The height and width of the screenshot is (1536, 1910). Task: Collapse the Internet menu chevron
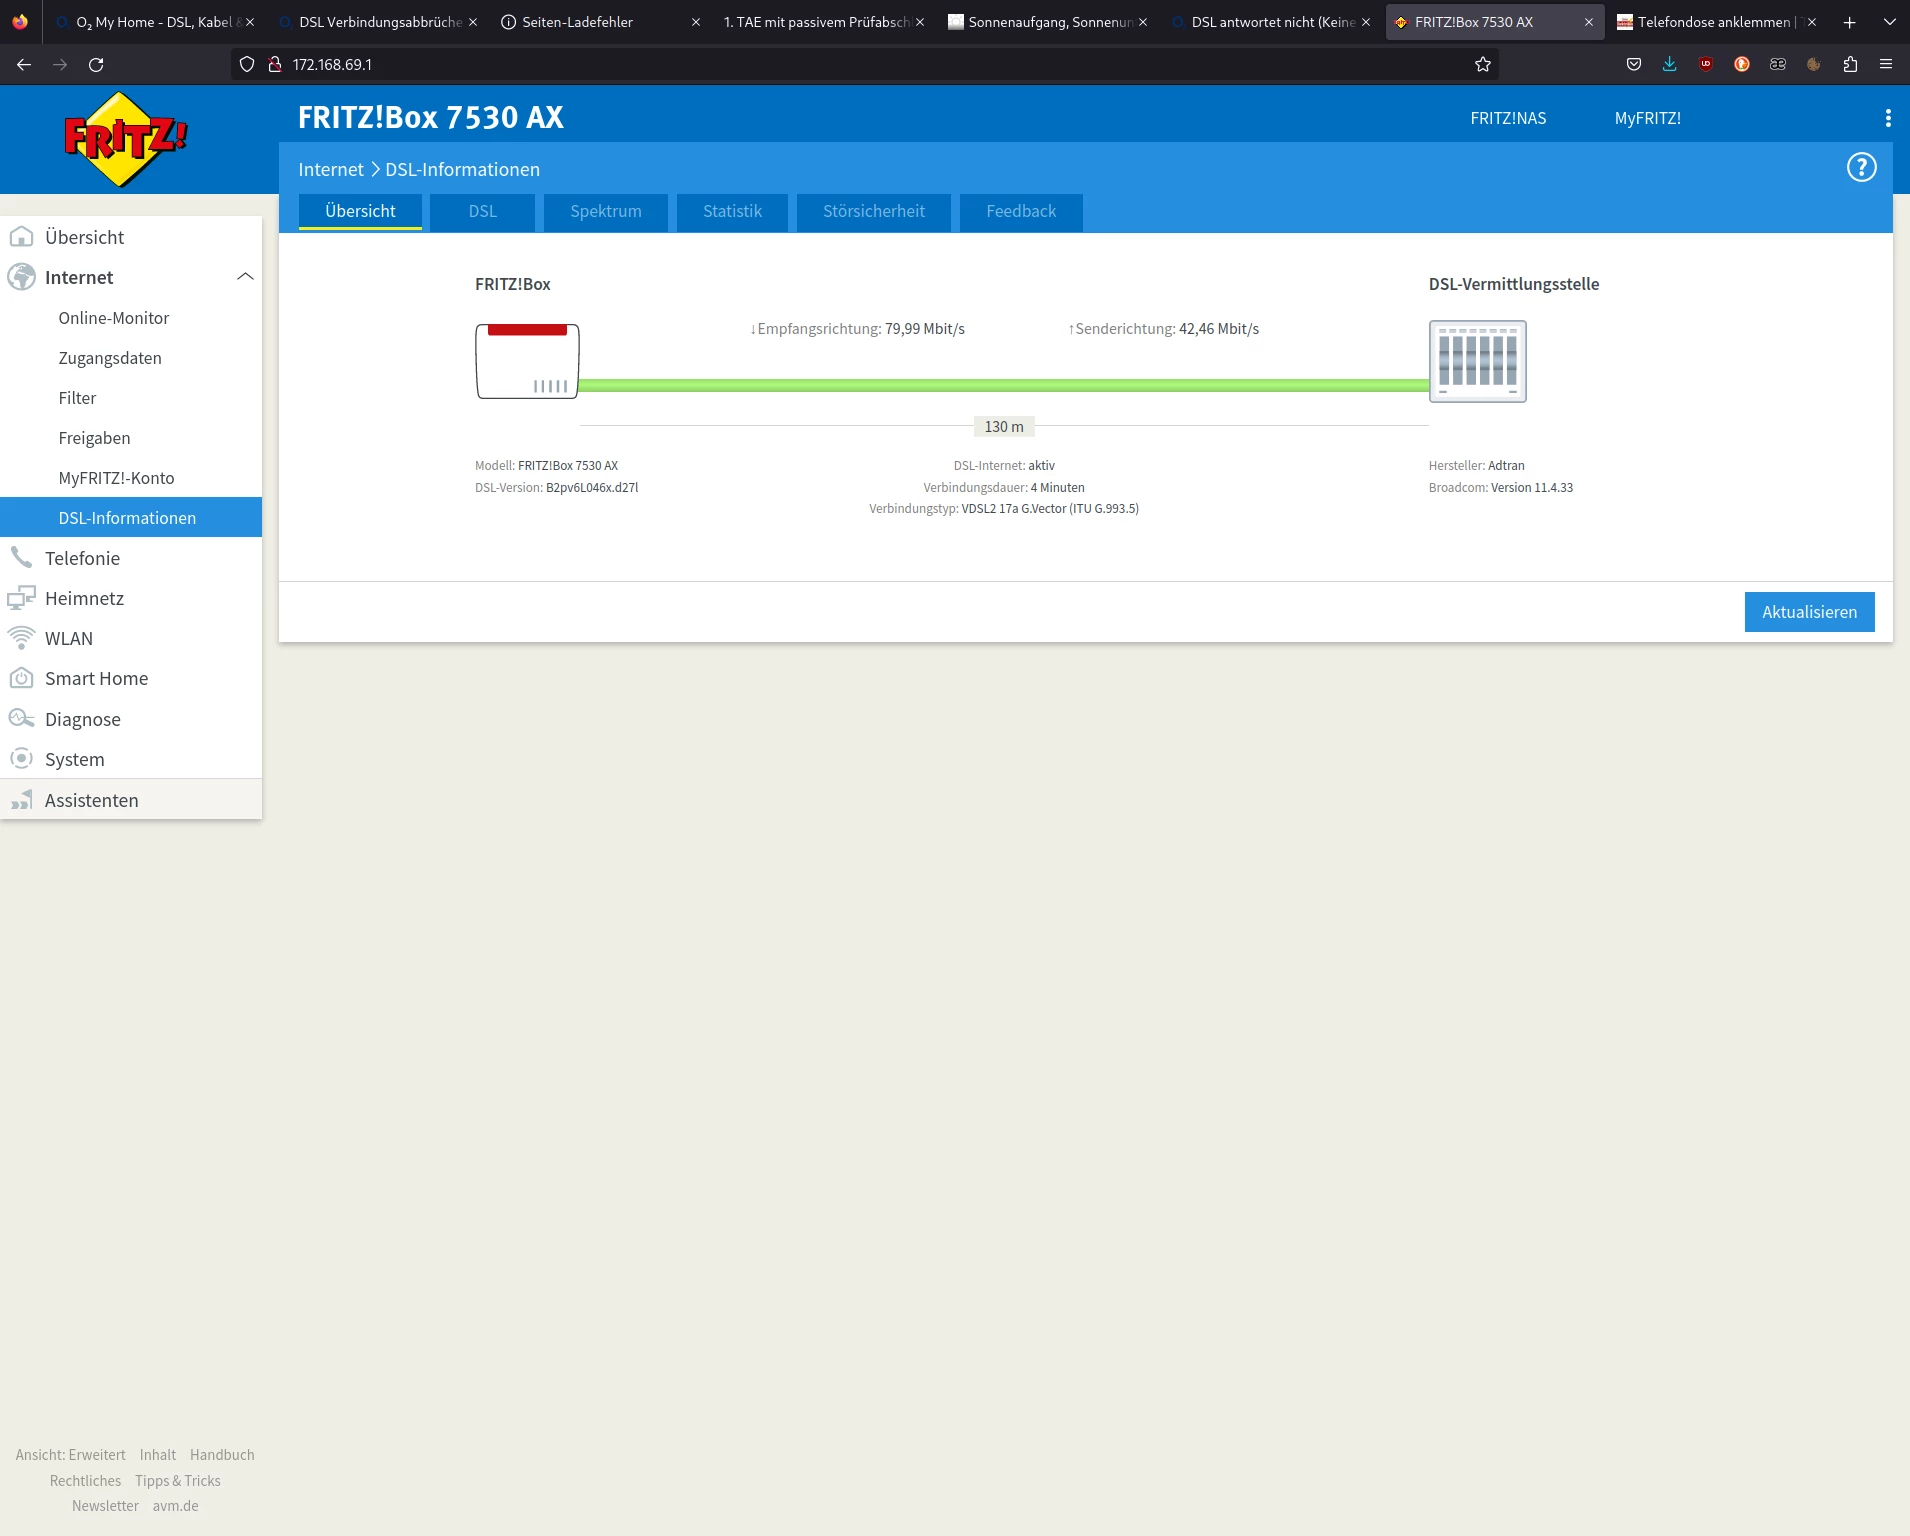(x=245, y=277)
